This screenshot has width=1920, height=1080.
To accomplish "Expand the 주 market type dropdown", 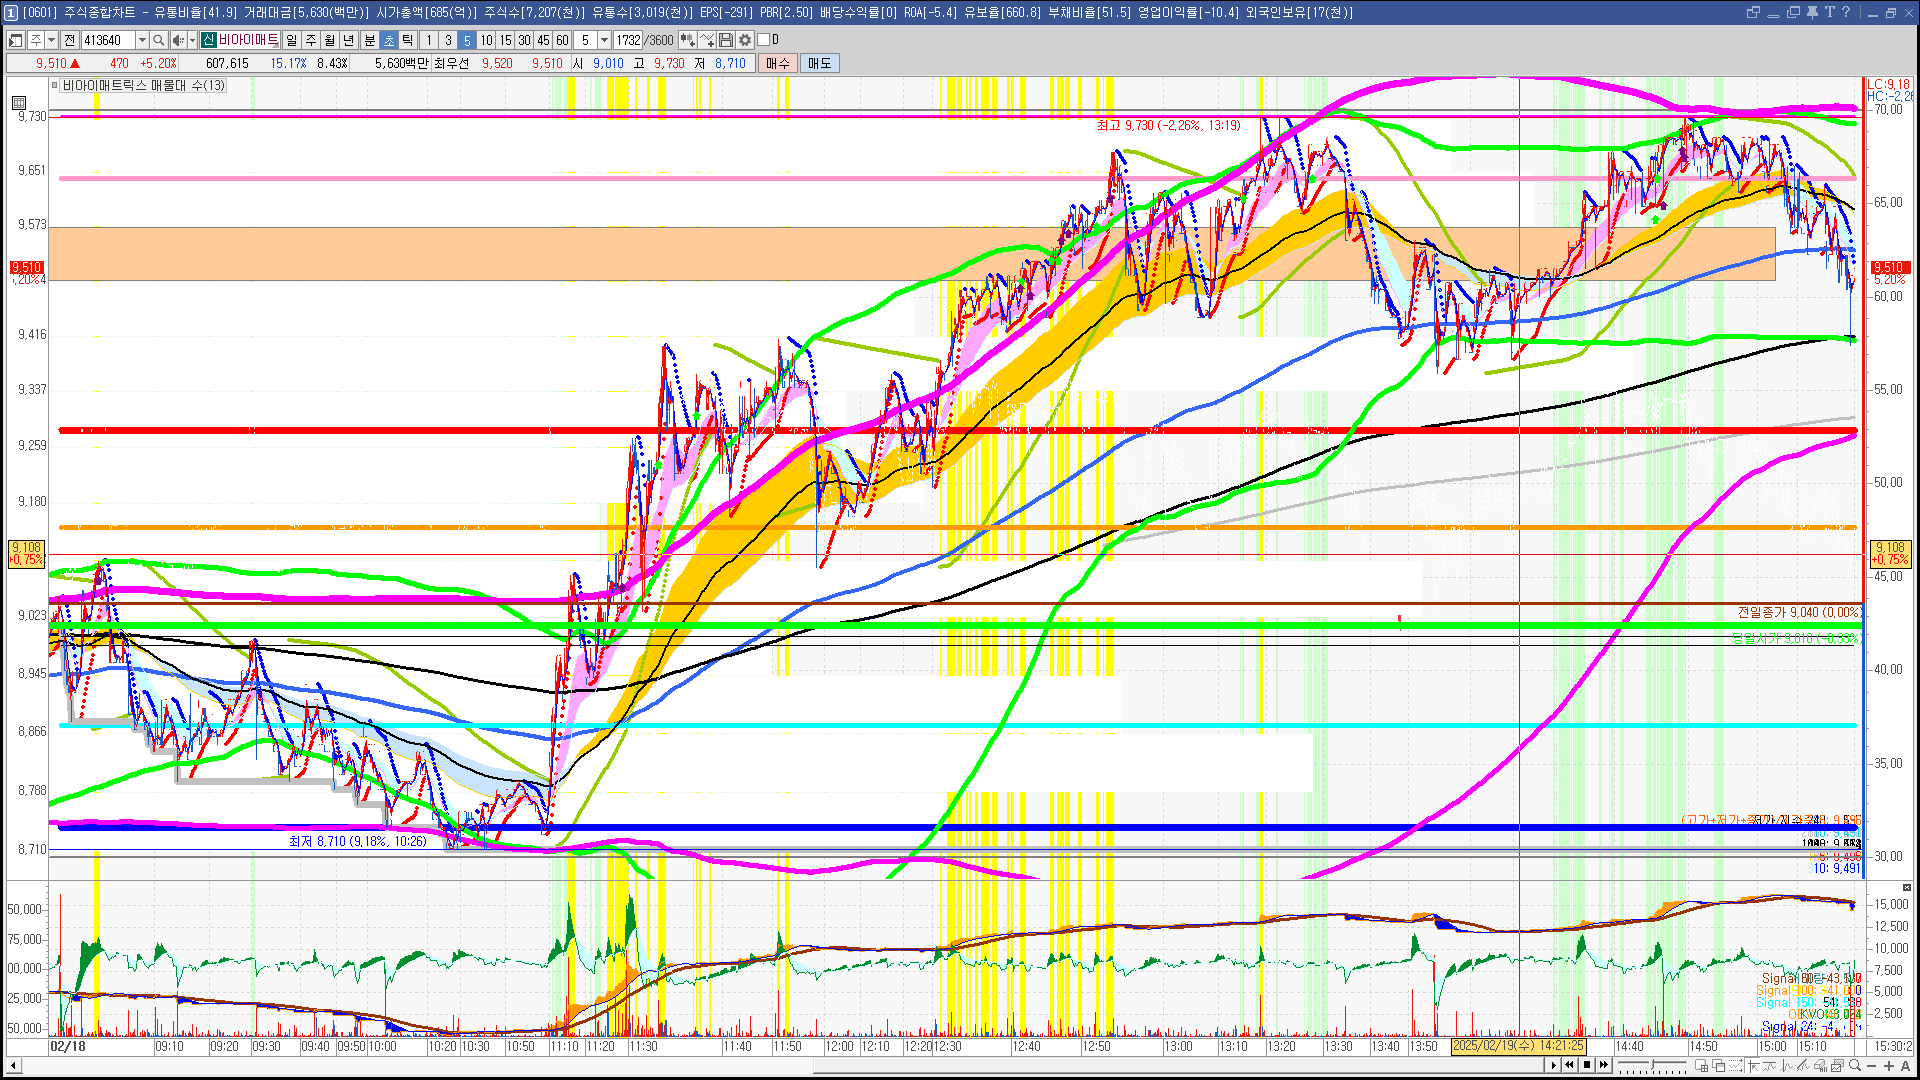I will click(x=51, y=40).
